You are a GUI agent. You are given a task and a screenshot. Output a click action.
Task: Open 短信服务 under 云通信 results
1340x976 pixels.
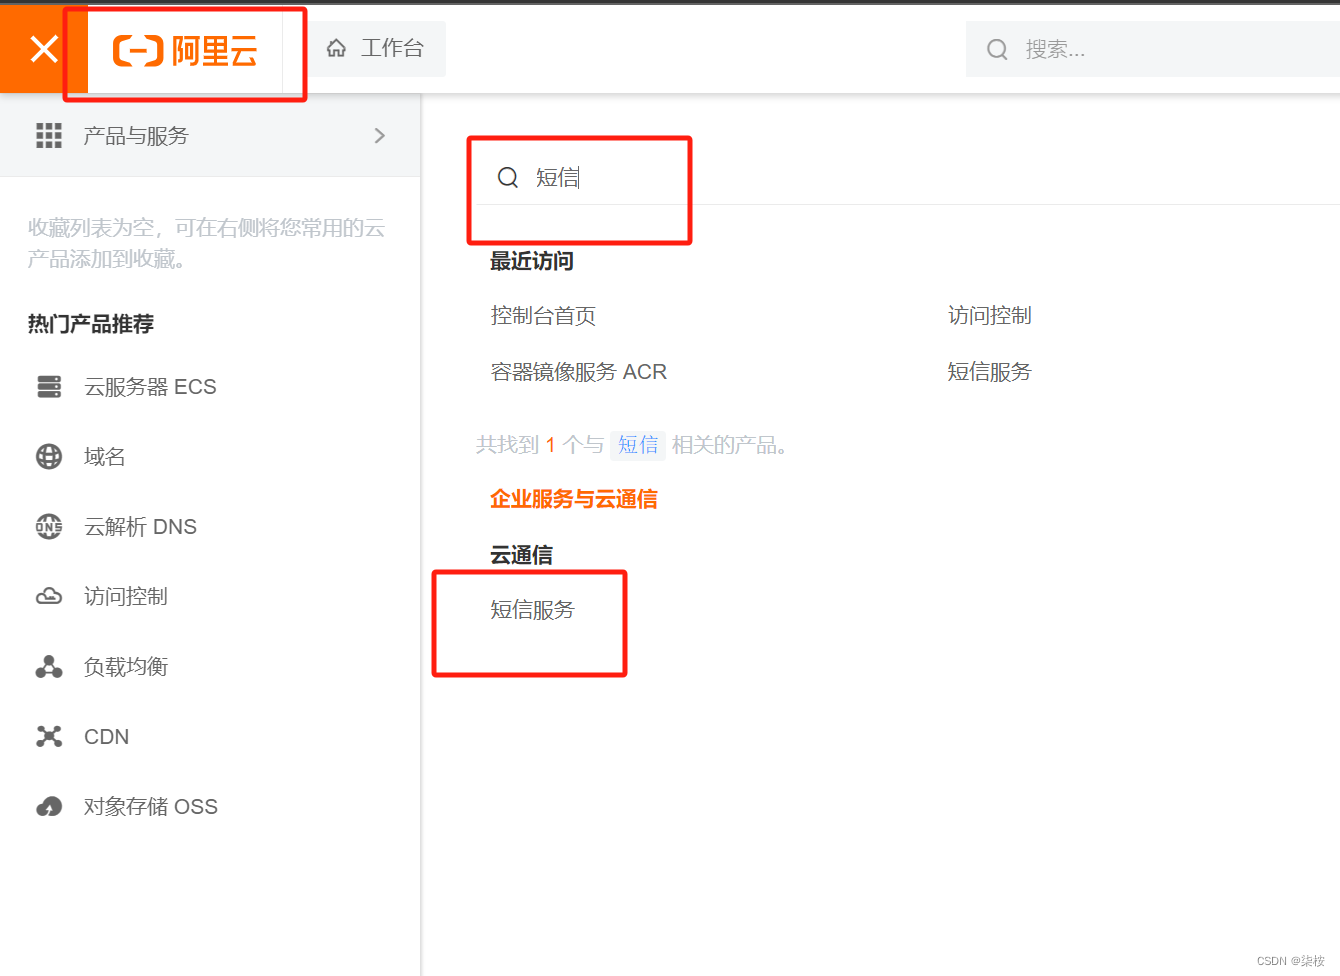[x=533, y=610]
